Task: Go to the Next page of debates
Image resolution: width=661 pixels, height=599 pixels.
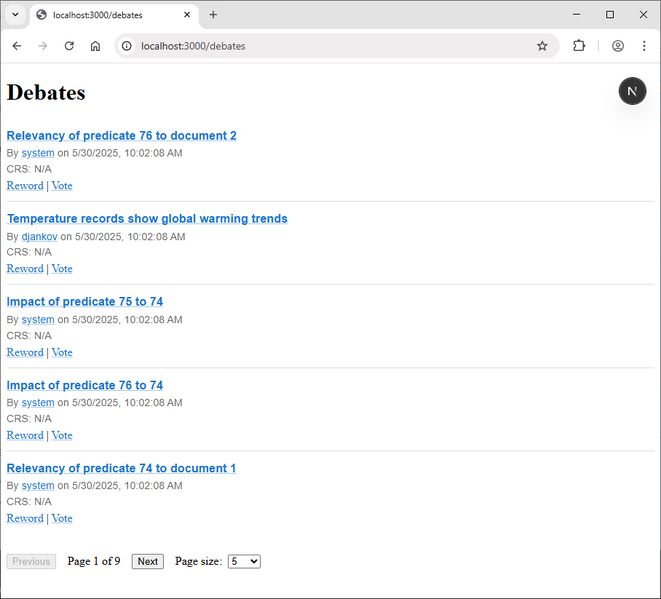Action: point(148,561)
